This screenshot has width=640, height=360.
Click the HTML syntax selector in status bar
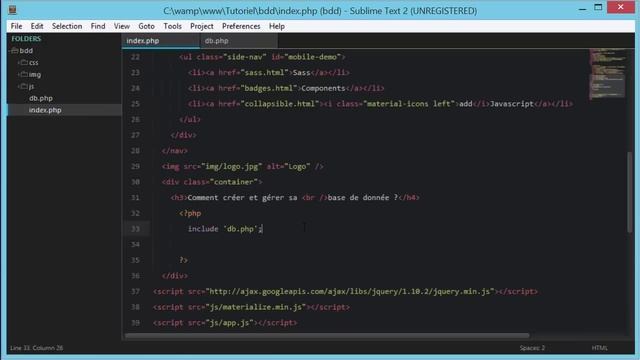tap(600, 348)
